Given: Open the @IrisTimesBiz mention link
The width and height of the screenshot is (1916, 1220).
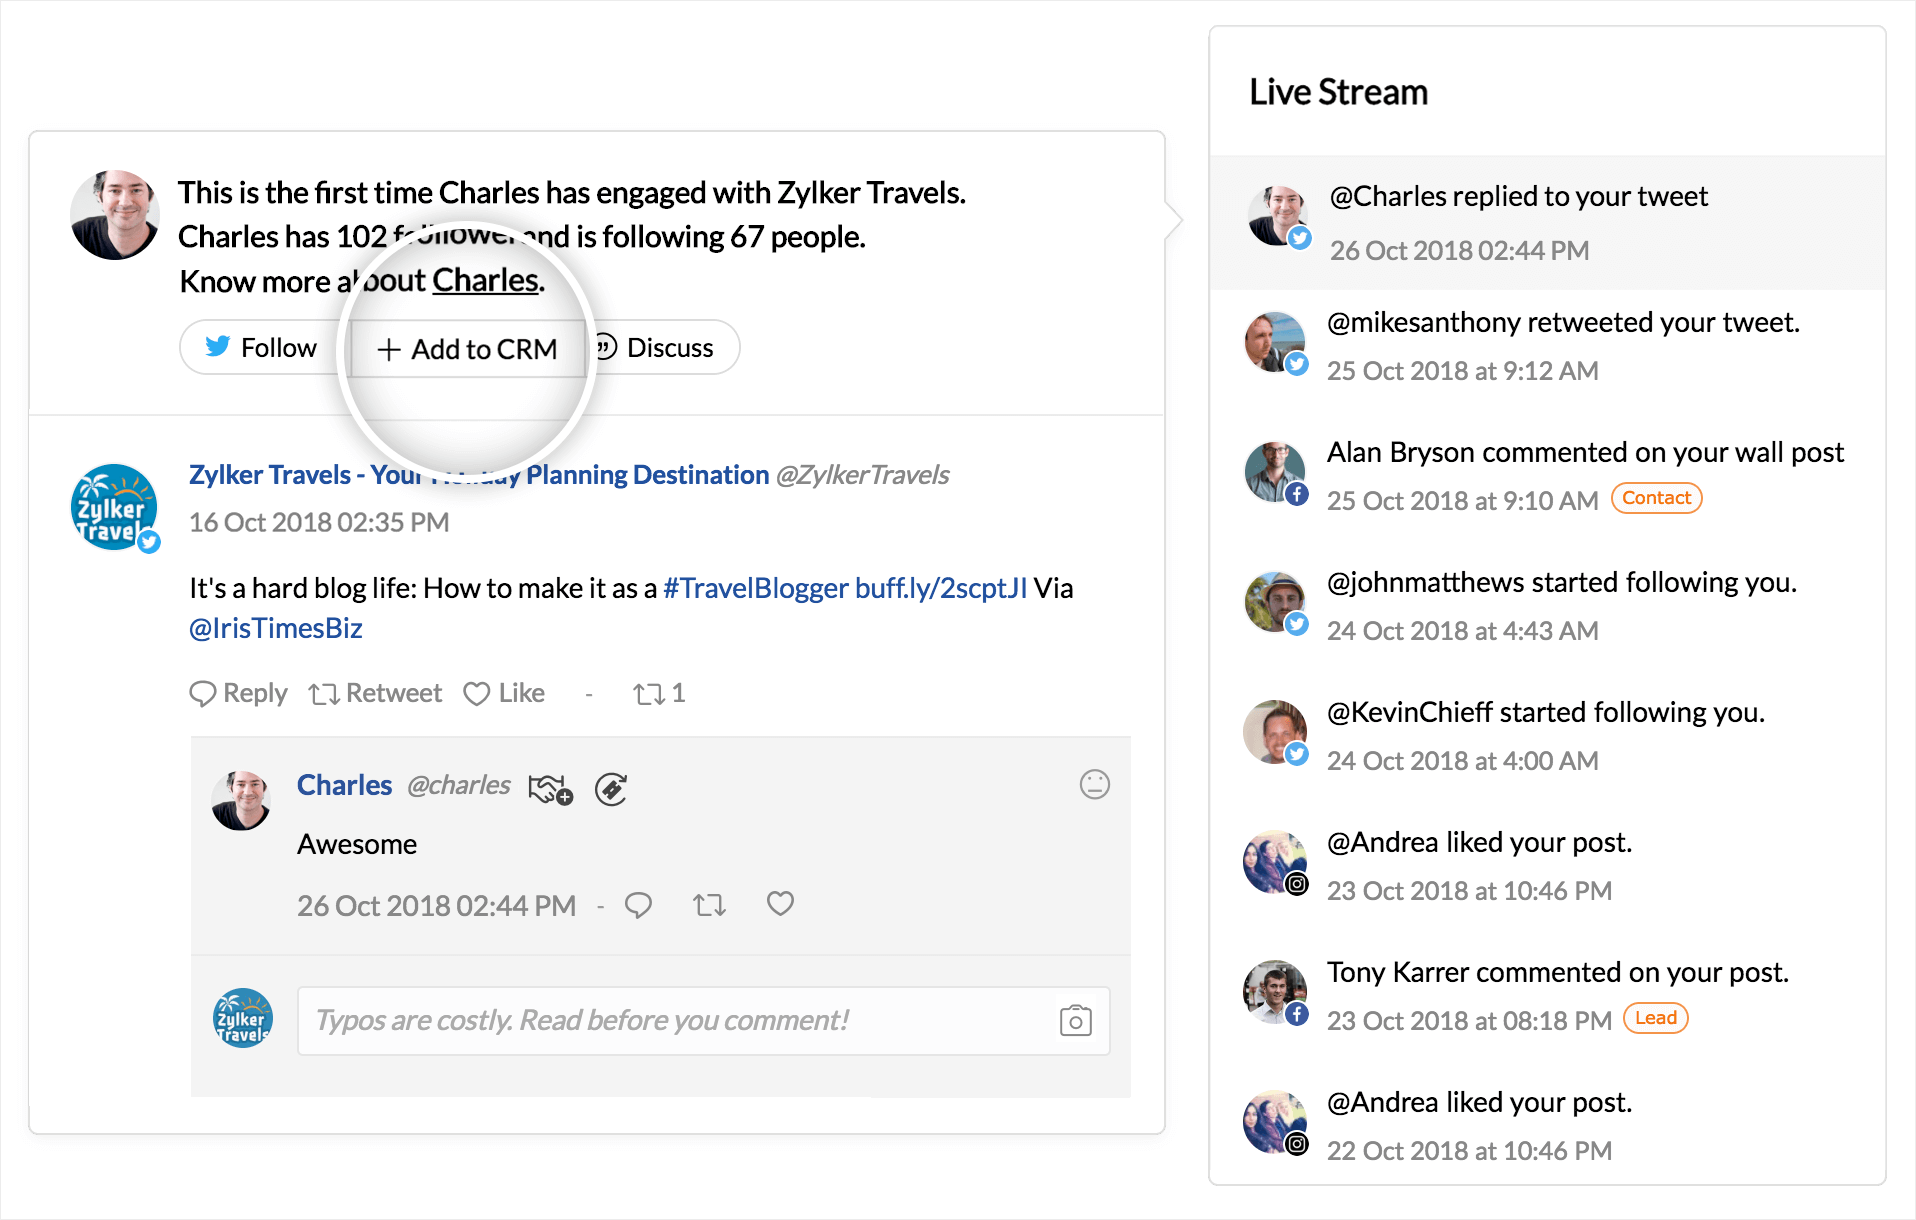Looking at the screenshot, I should [276, 628].
